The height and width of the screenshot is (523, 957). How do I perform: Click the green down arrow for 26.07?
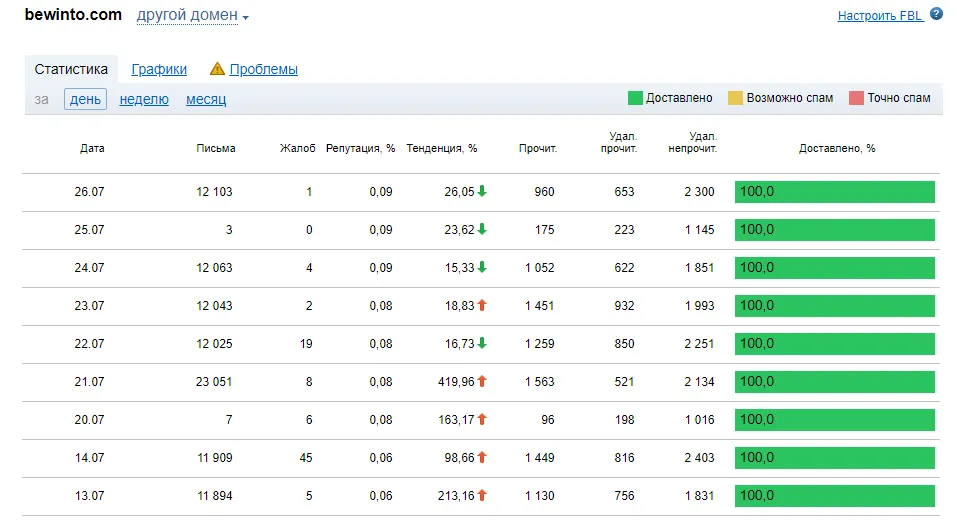pos(482,191)
